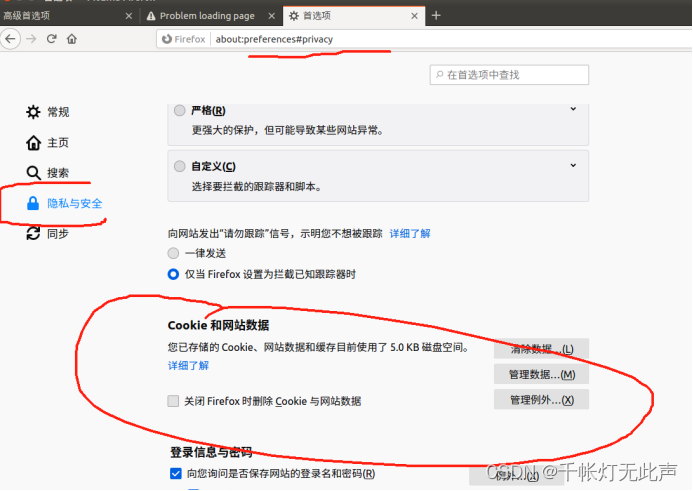Open a new tab with plus button

(436, 15)
